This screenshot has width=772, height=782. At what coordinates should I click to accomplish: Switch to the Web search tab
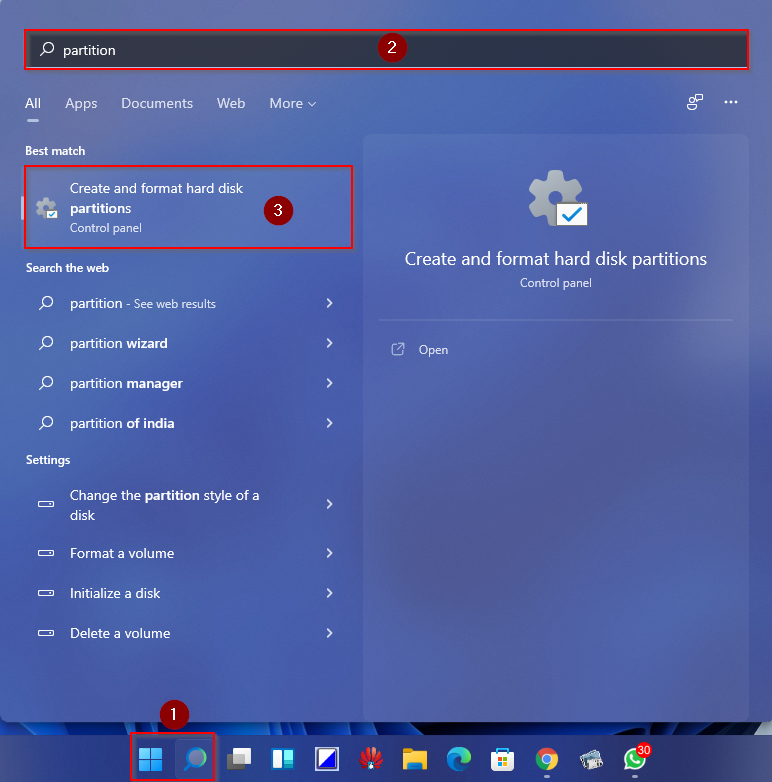click(231, 103)
